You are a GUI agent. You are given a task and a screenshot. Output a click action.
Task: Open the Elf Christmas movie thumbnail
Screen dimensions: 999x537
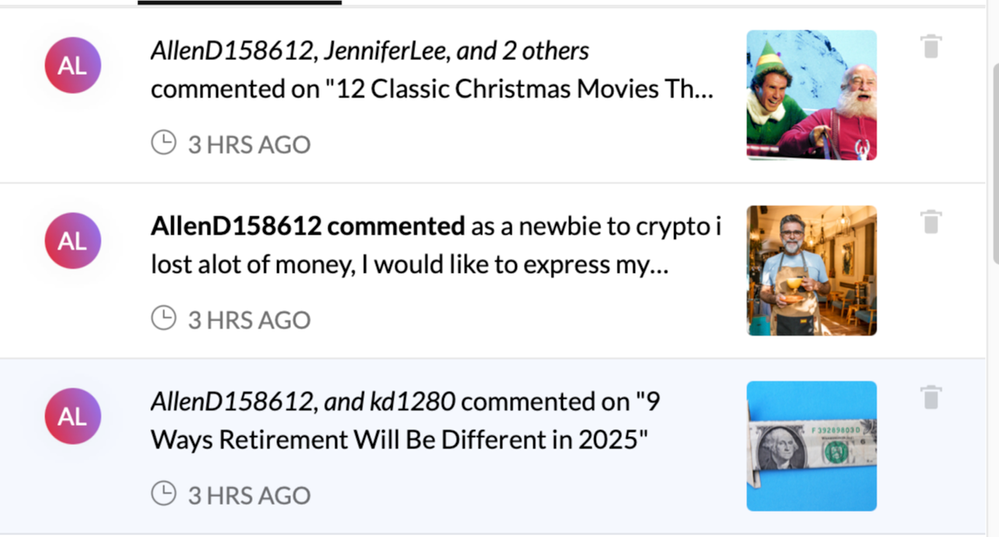point(811,95)
